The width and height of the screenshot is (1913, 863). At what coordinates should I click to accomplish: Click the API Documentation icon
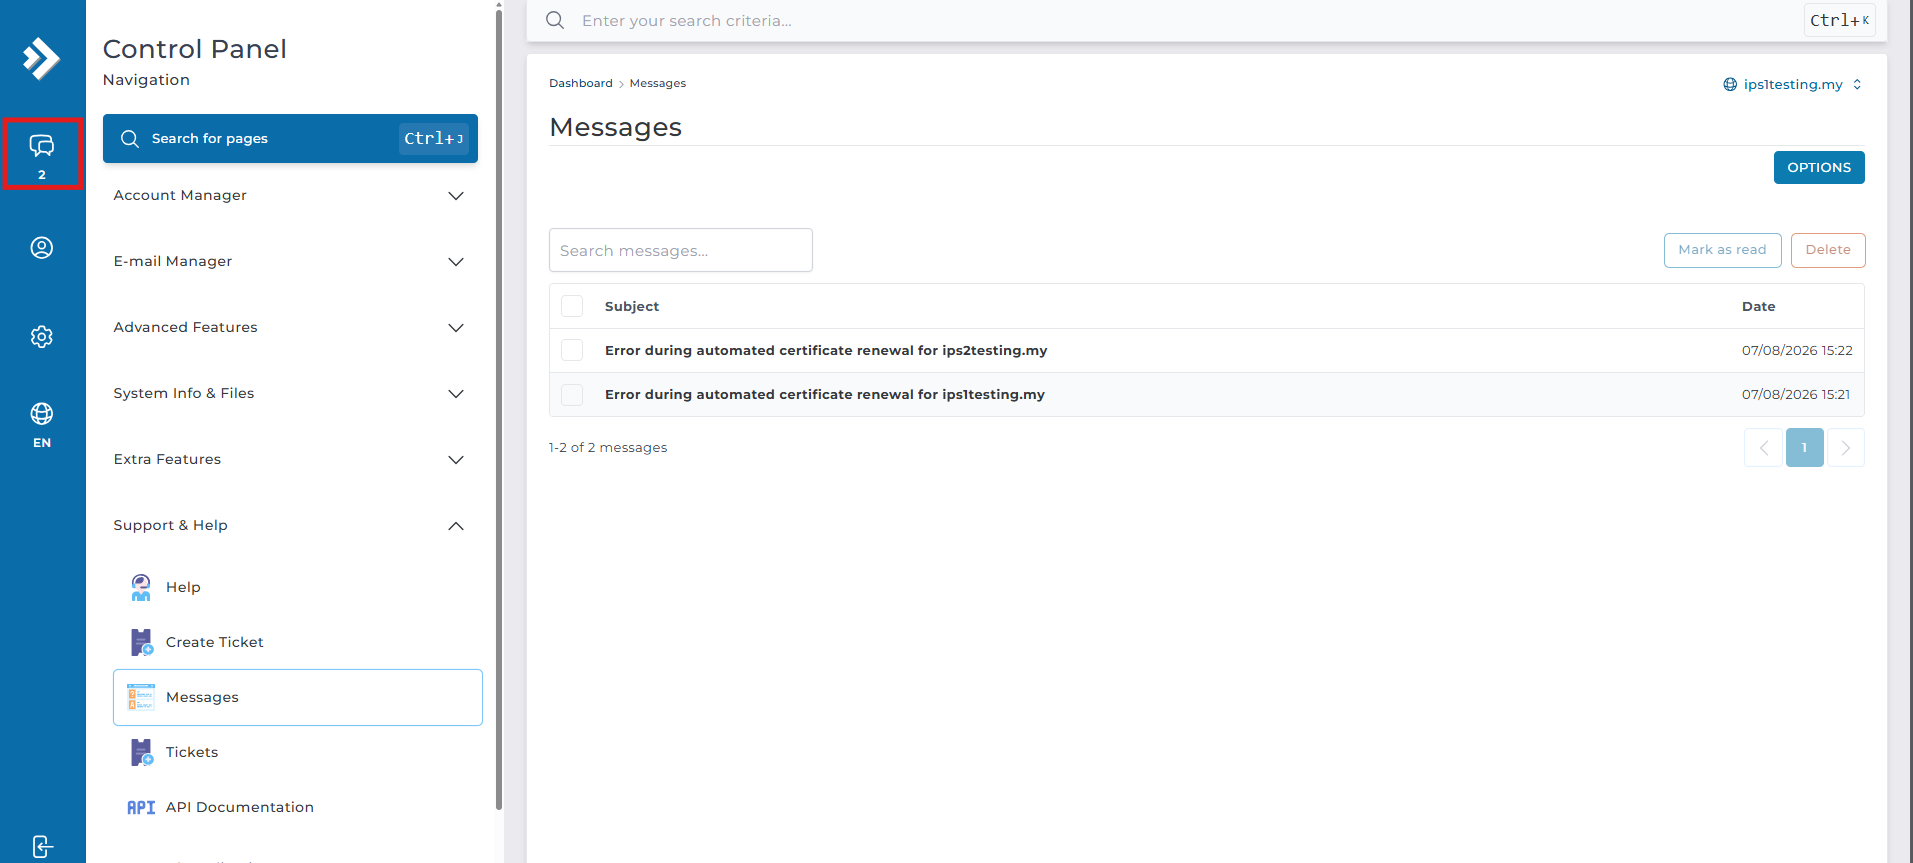[x=141, y=807]
